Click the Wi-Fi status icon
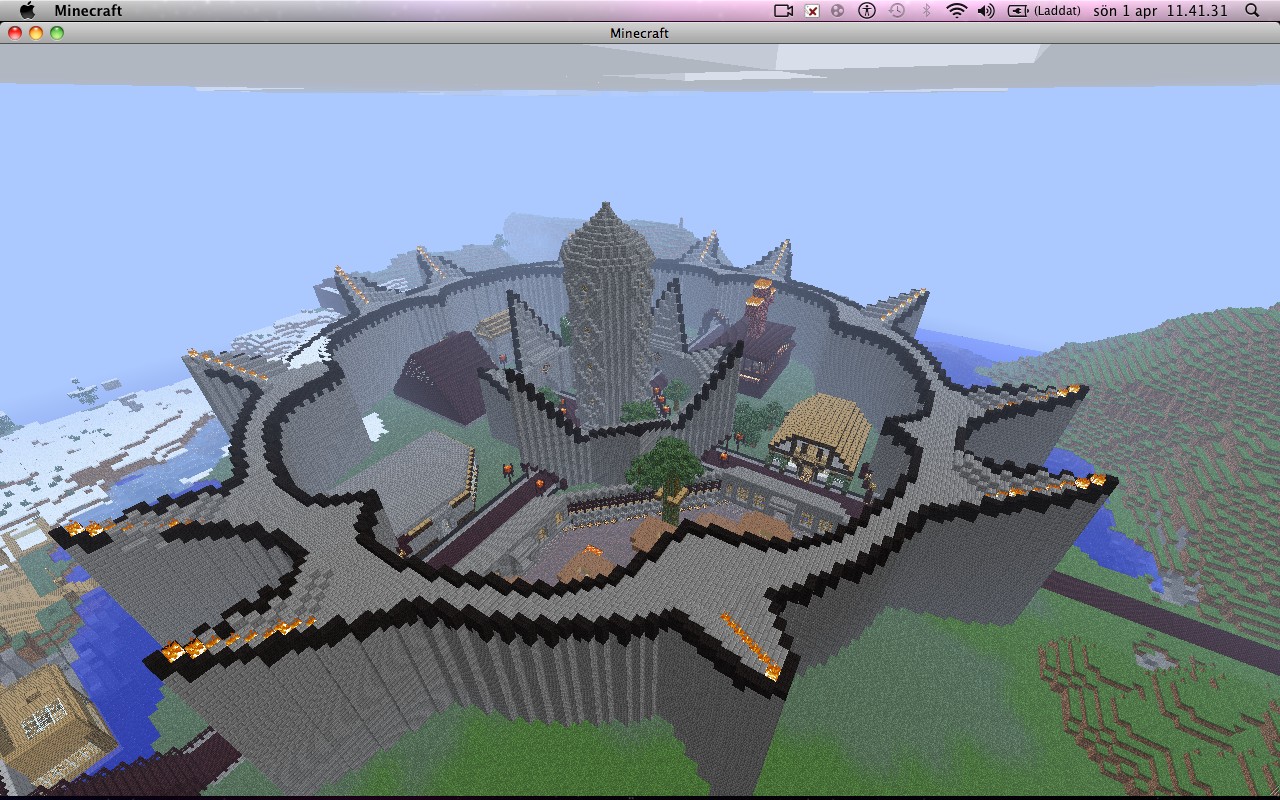This screenshot has height=800, width=1280. (957, 11)
